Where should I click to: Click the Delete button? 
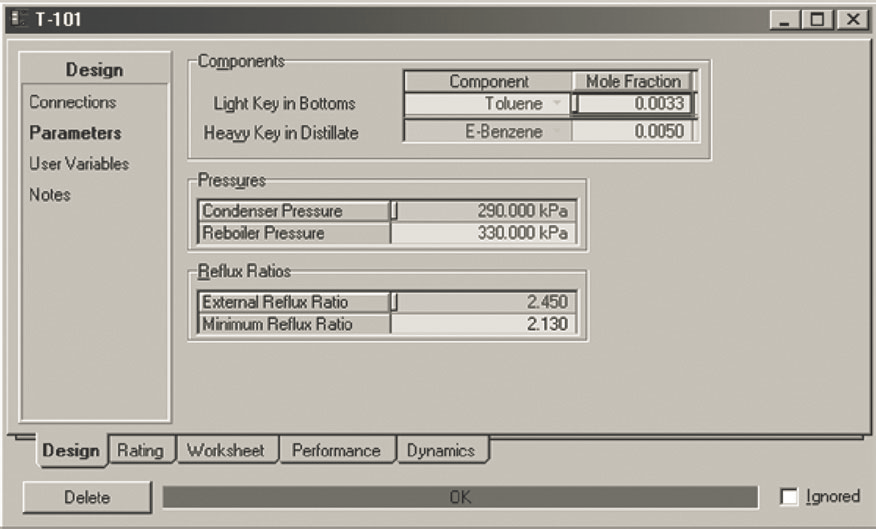point(87,497)
